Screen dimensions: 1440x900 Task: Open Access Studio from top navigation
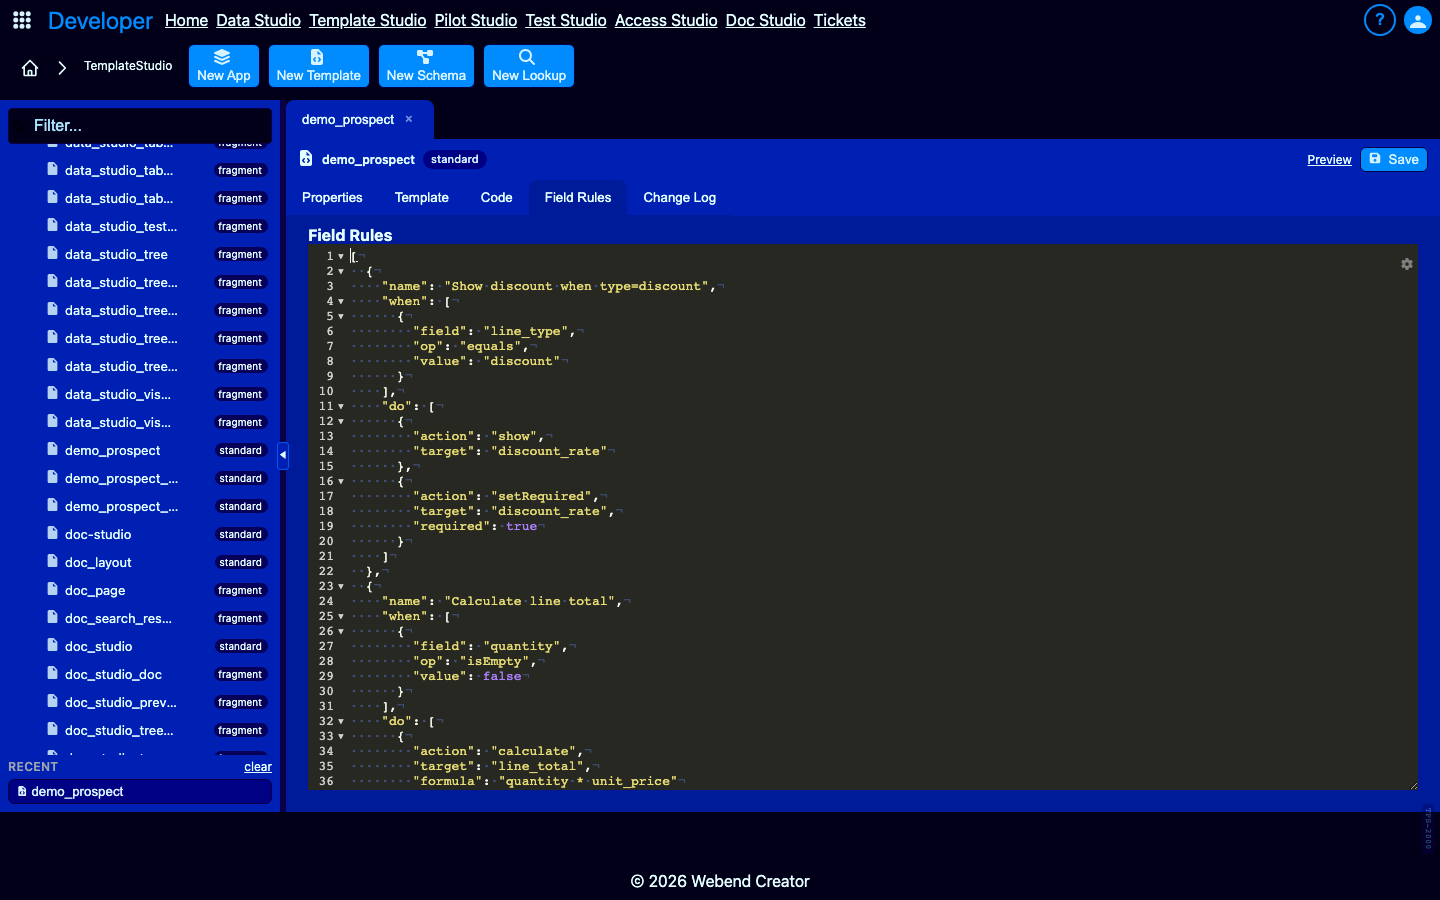click(666, 20)
